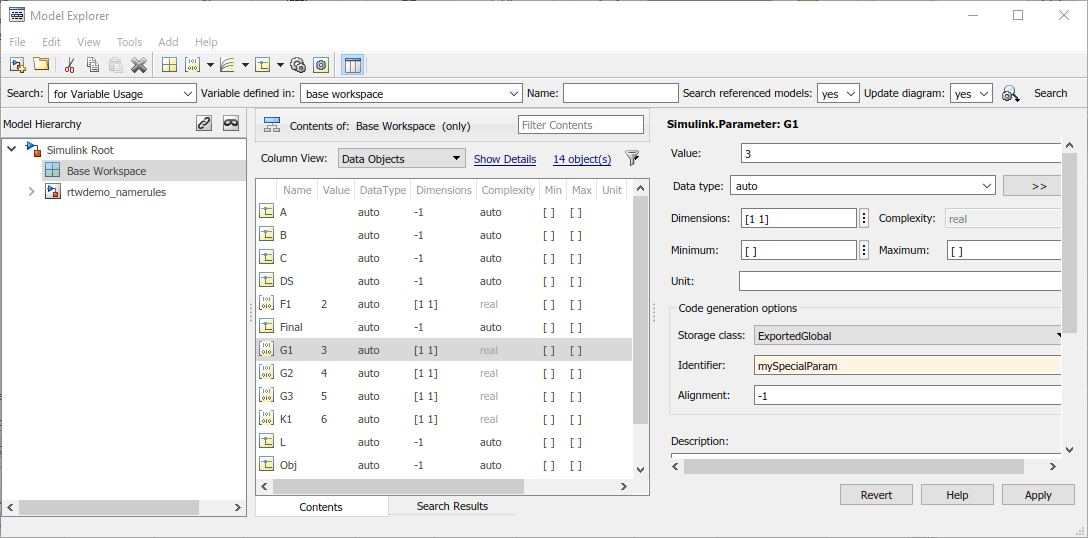This screenshot has height=538, width=1088.
Task: Open the Tools menu
Action: click(129, 42)
